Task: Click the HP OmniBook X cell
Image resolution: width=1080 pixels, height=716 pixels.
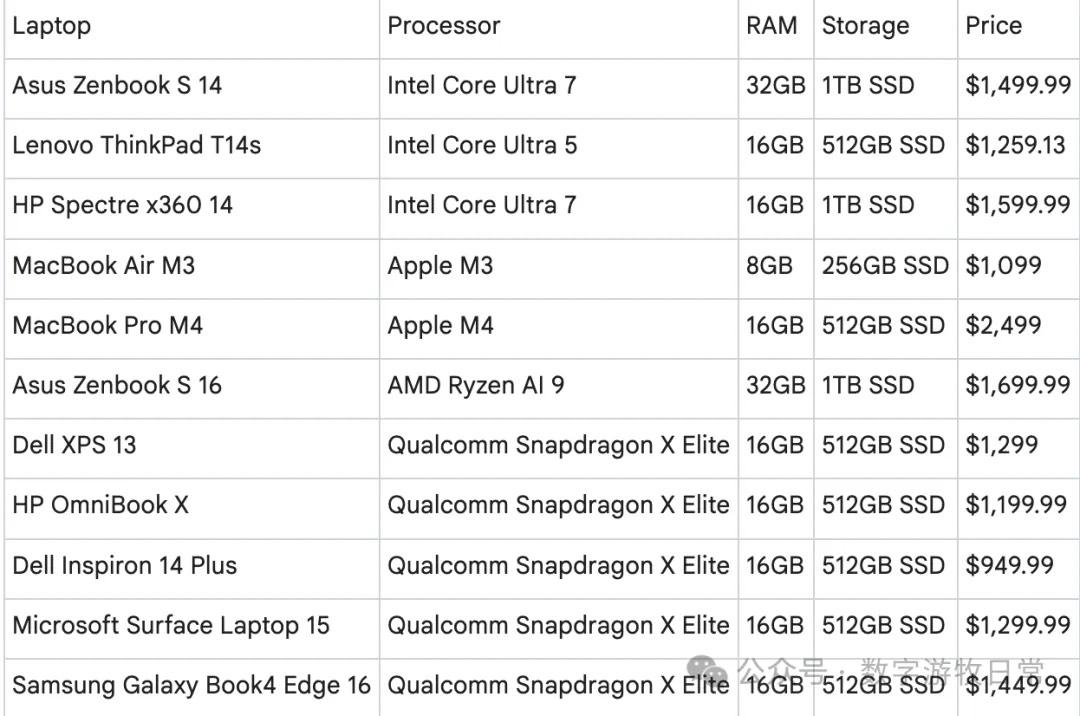Action: [x=100, y=505]
